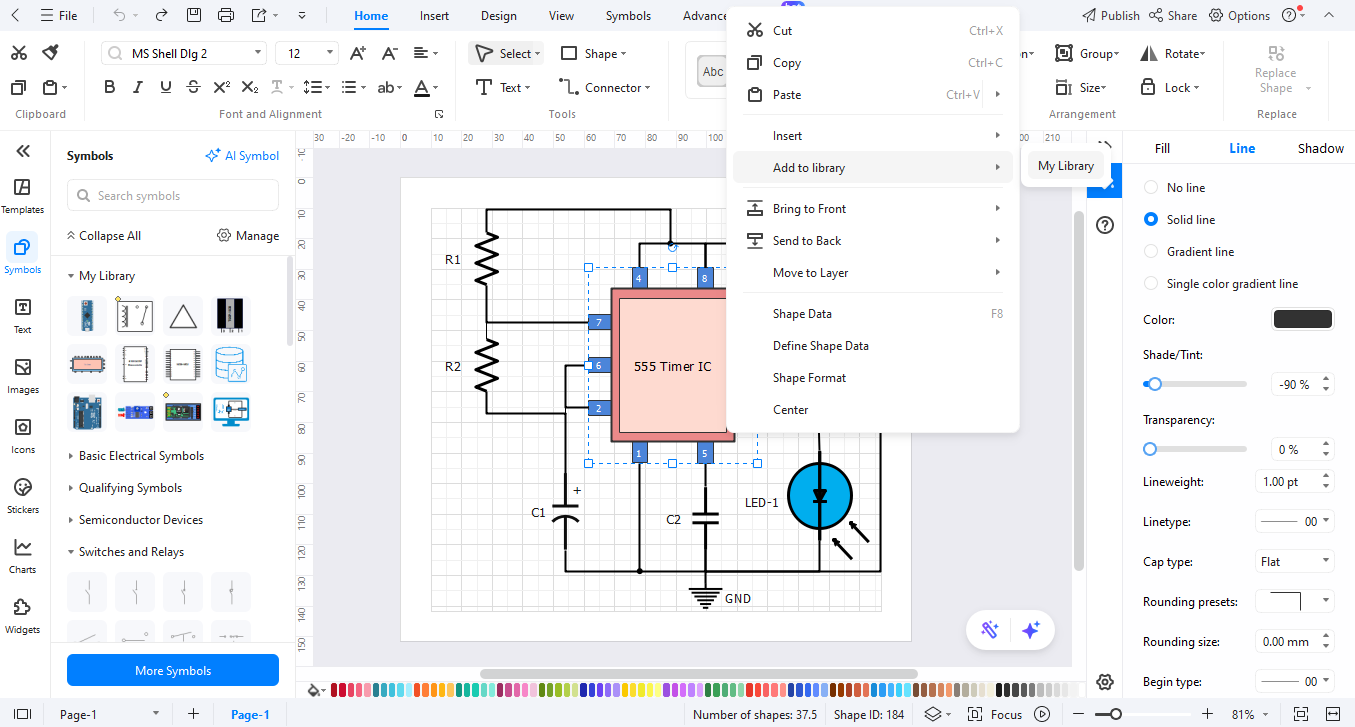The image size is (1355, 727).
Task: Click the Cut scissors icon in Clipboard group
Action: pos(20,53)
